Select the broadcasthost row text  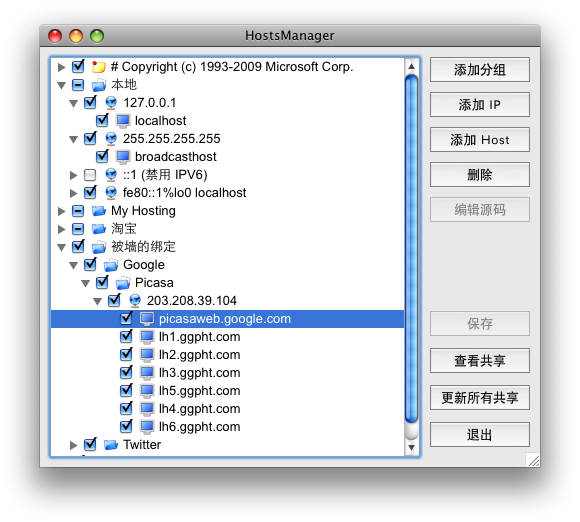tap(176, 157)
